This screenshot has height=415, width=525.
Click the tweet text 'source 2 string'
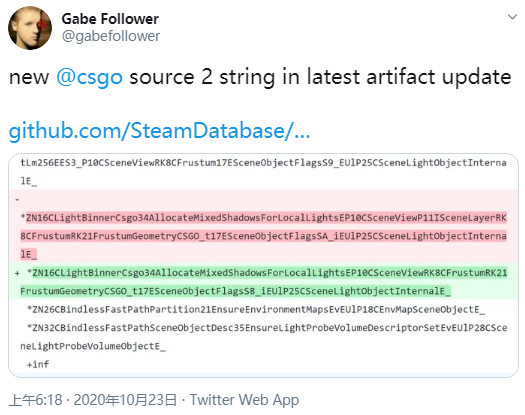pos(202,77)
